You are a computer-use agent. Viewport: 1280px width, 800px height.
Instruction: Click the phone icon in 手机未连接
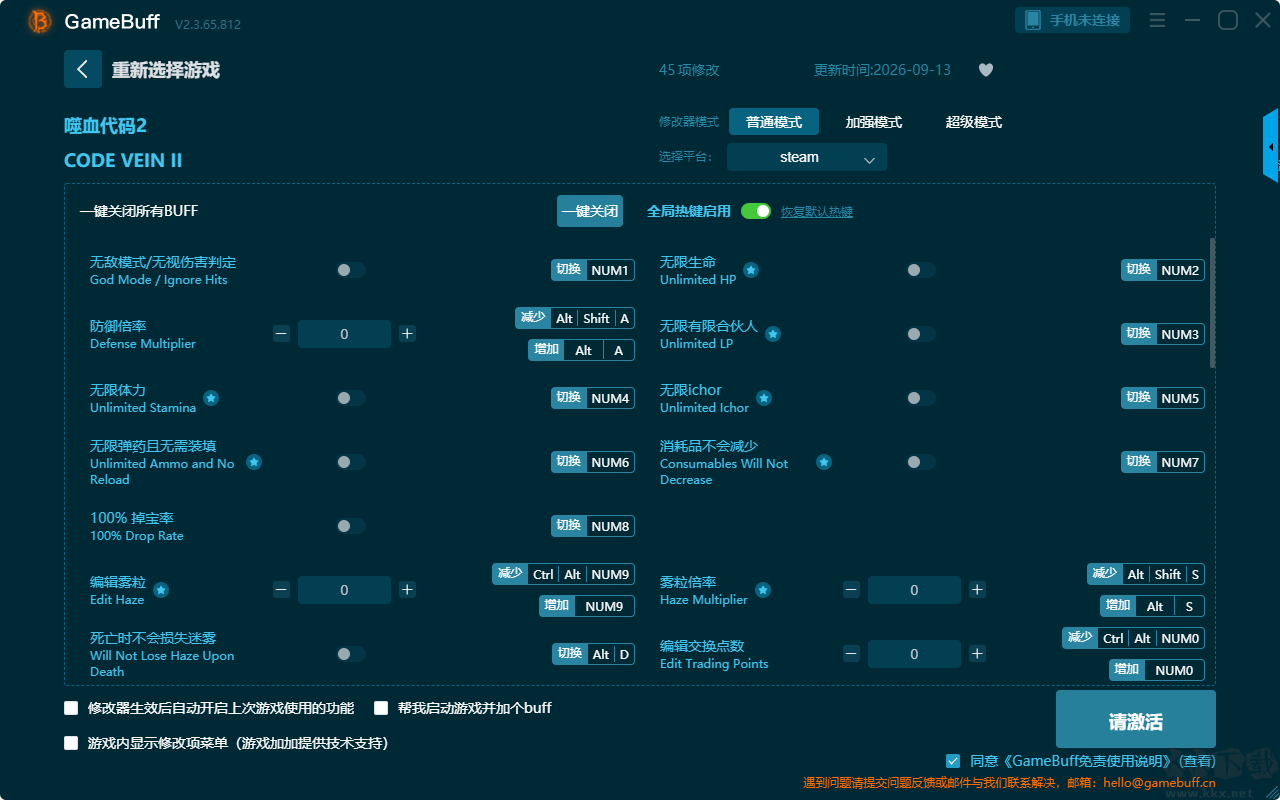1032,20
